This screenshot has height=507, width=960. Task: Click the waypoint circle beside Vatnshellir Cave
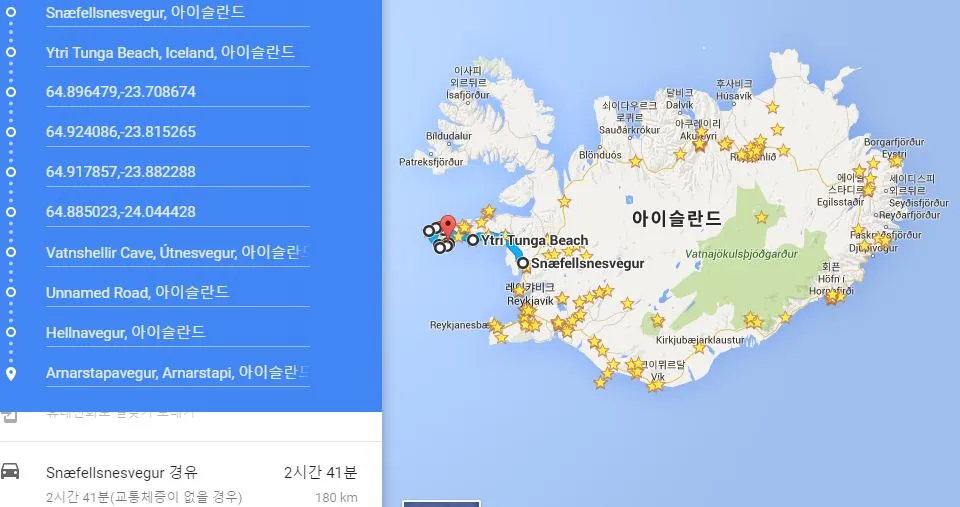[x=11, y=252]
